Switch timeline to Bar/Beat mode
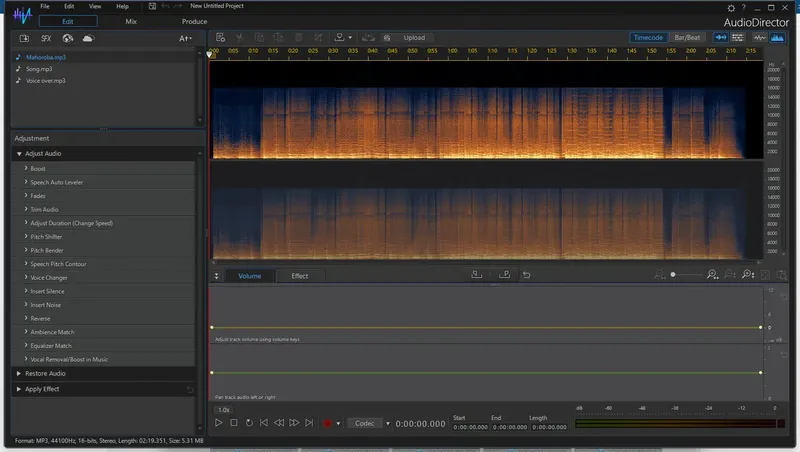 coord(688,38)
